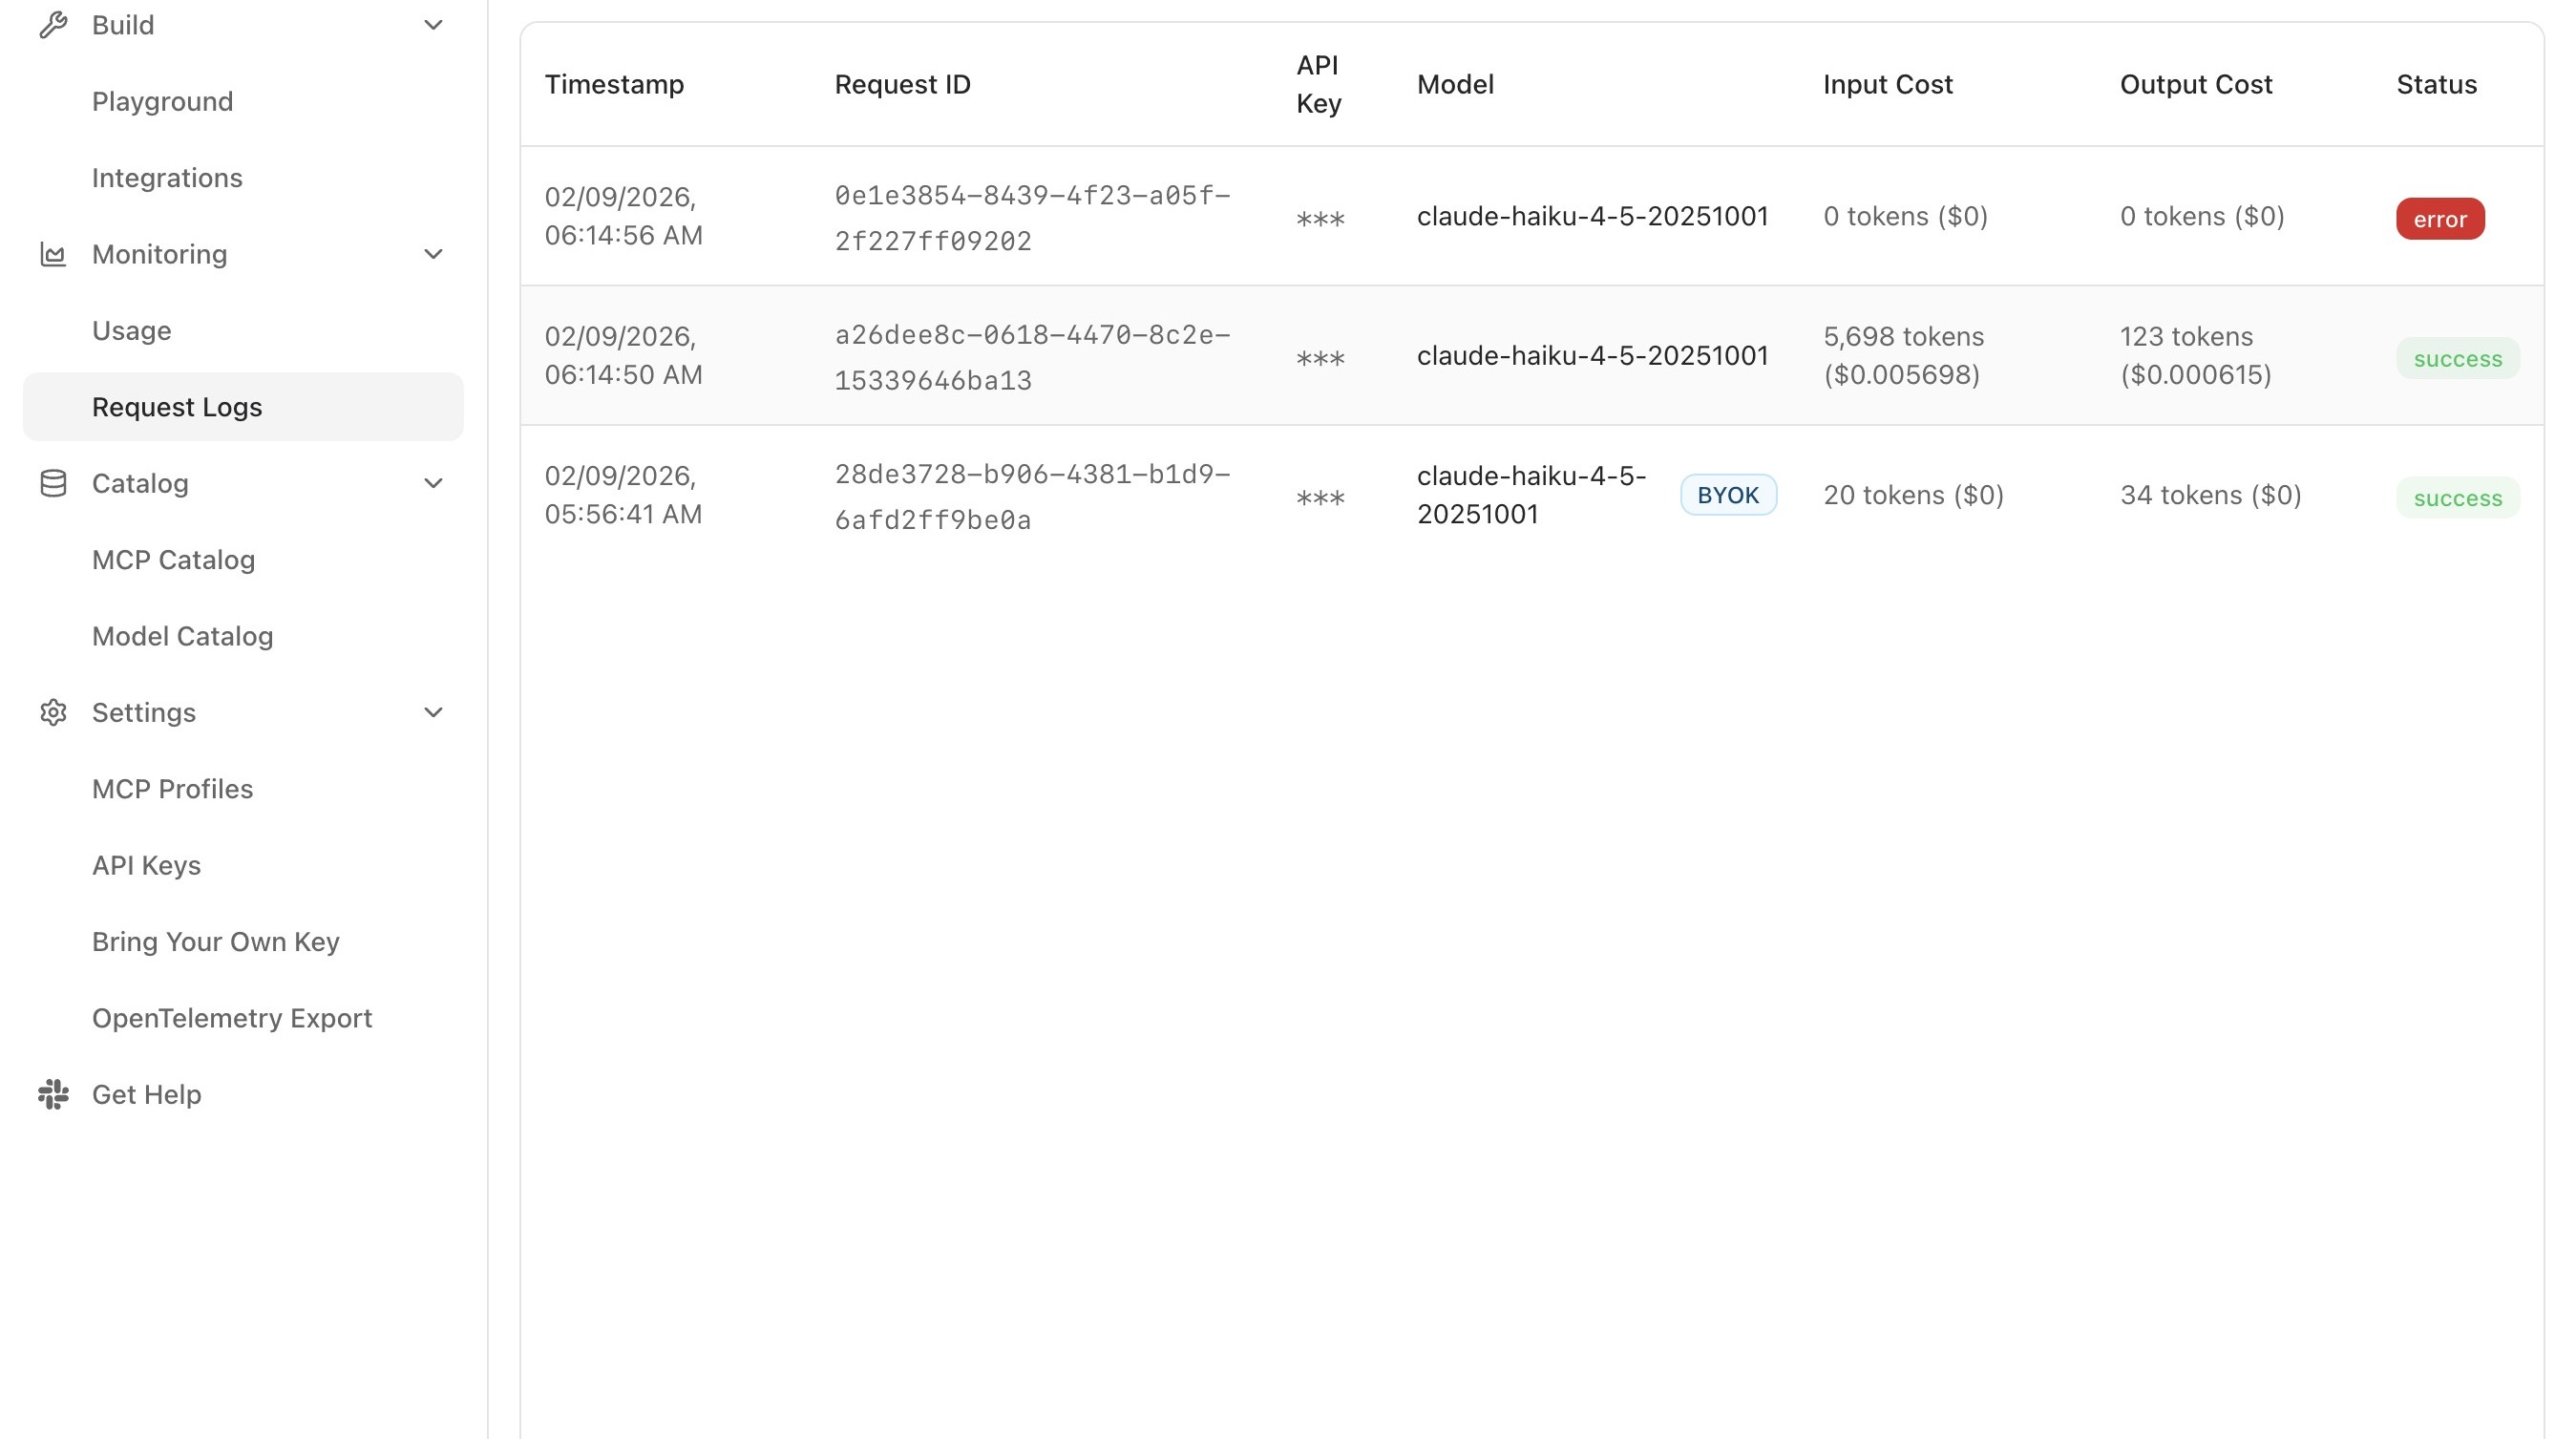Collapse the Monitoring section chevron

click(x=433, y=254)
